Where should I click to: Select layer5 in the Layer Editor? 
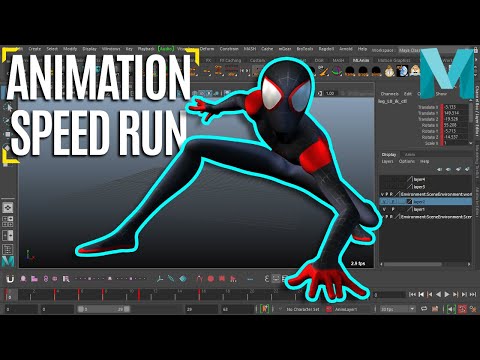[426, 187]
